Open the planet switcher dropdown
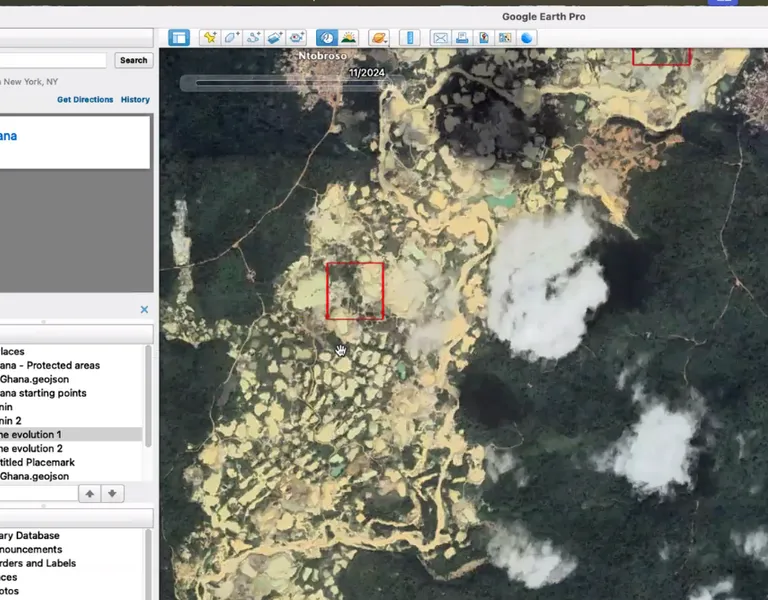Screen dimensions: 768x600 click(380, 38)
